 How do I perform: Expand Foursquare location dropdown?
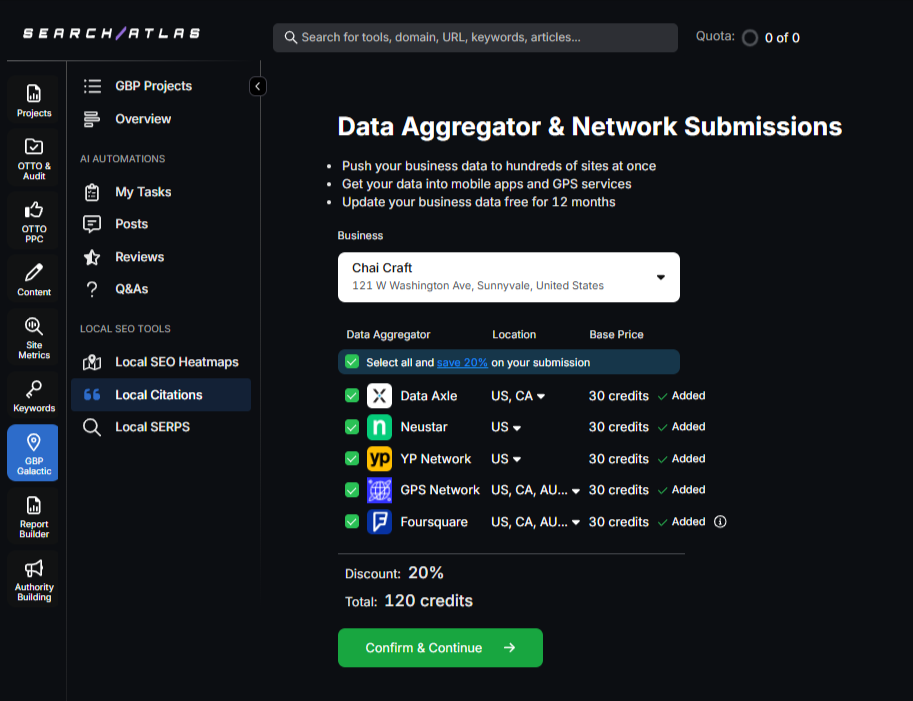pos(536,522)
